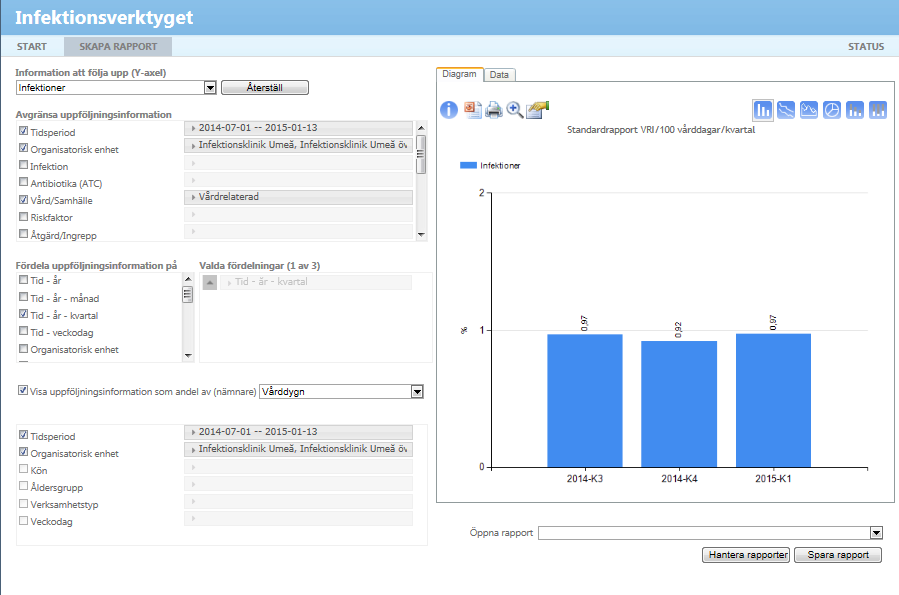Click the 2014-K3 bar in chart
Viewport: 899px width, 595px height.
585,401
